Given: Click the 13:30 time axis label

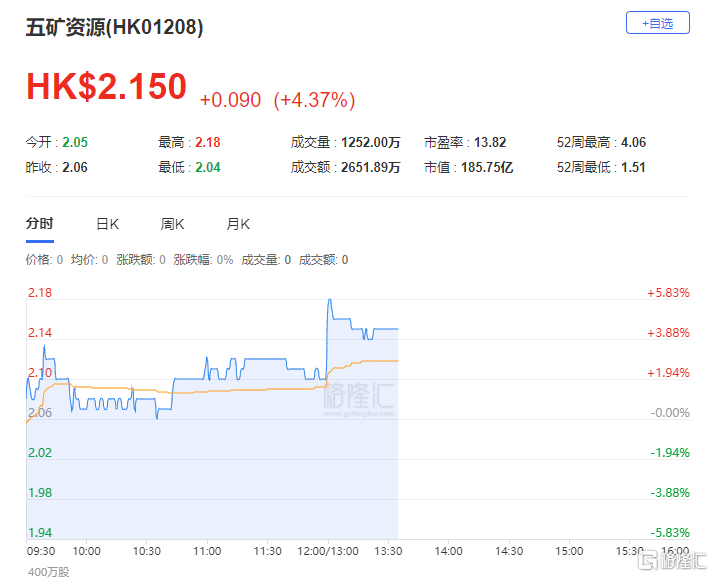Looking at the screenshot, I should coord(388,551).
